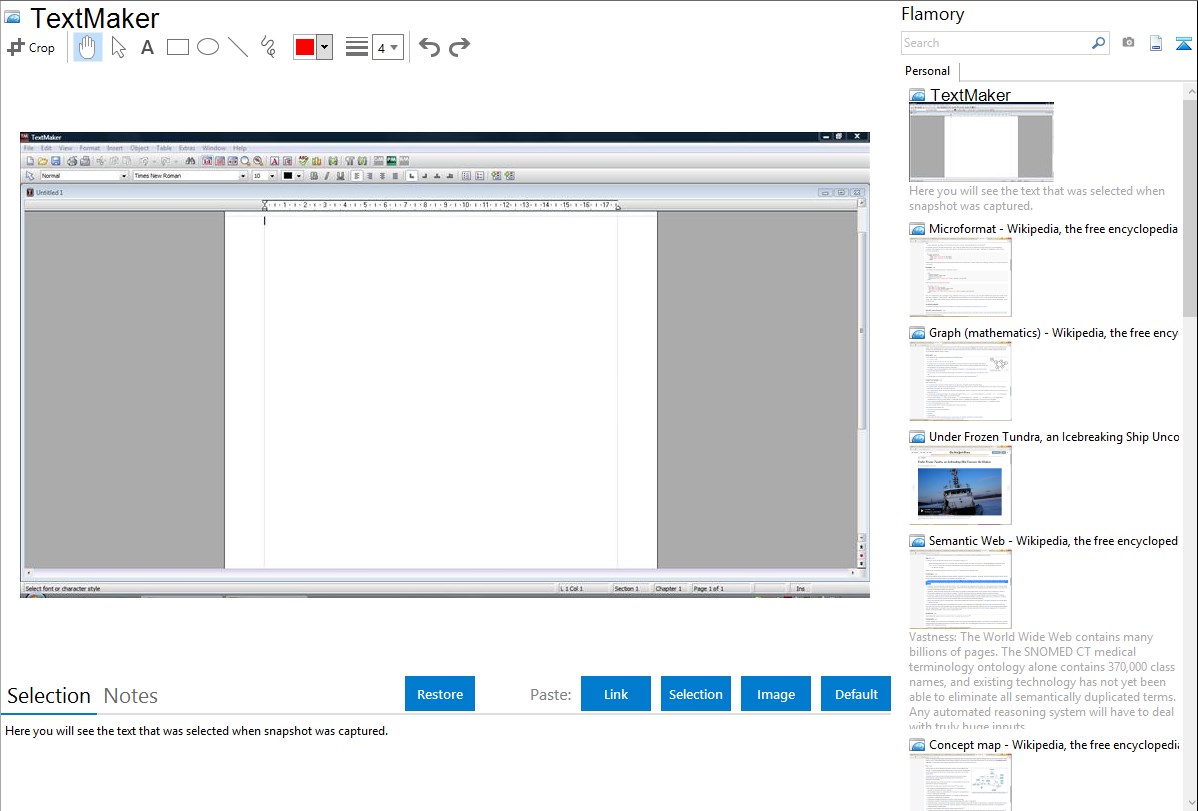Image resolution: width=1198 pixels, height=811 pixels.
Task: Open the Icebreaking Ship snapshot thumbnail
Action: pos(960,485)
